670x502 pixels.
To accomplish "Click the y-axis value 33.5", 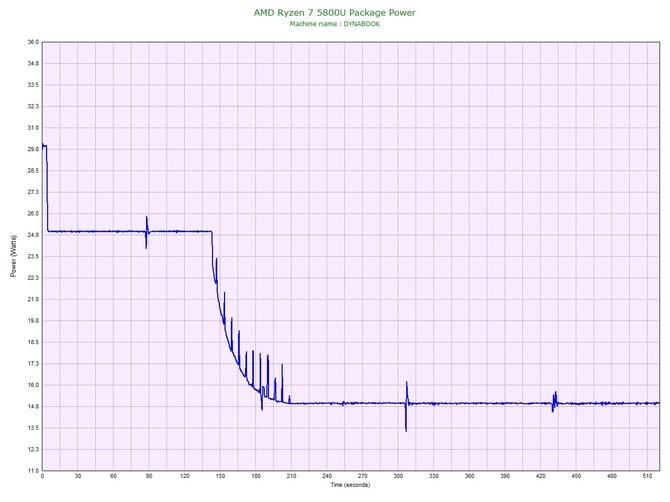I will tap(33, 85).
